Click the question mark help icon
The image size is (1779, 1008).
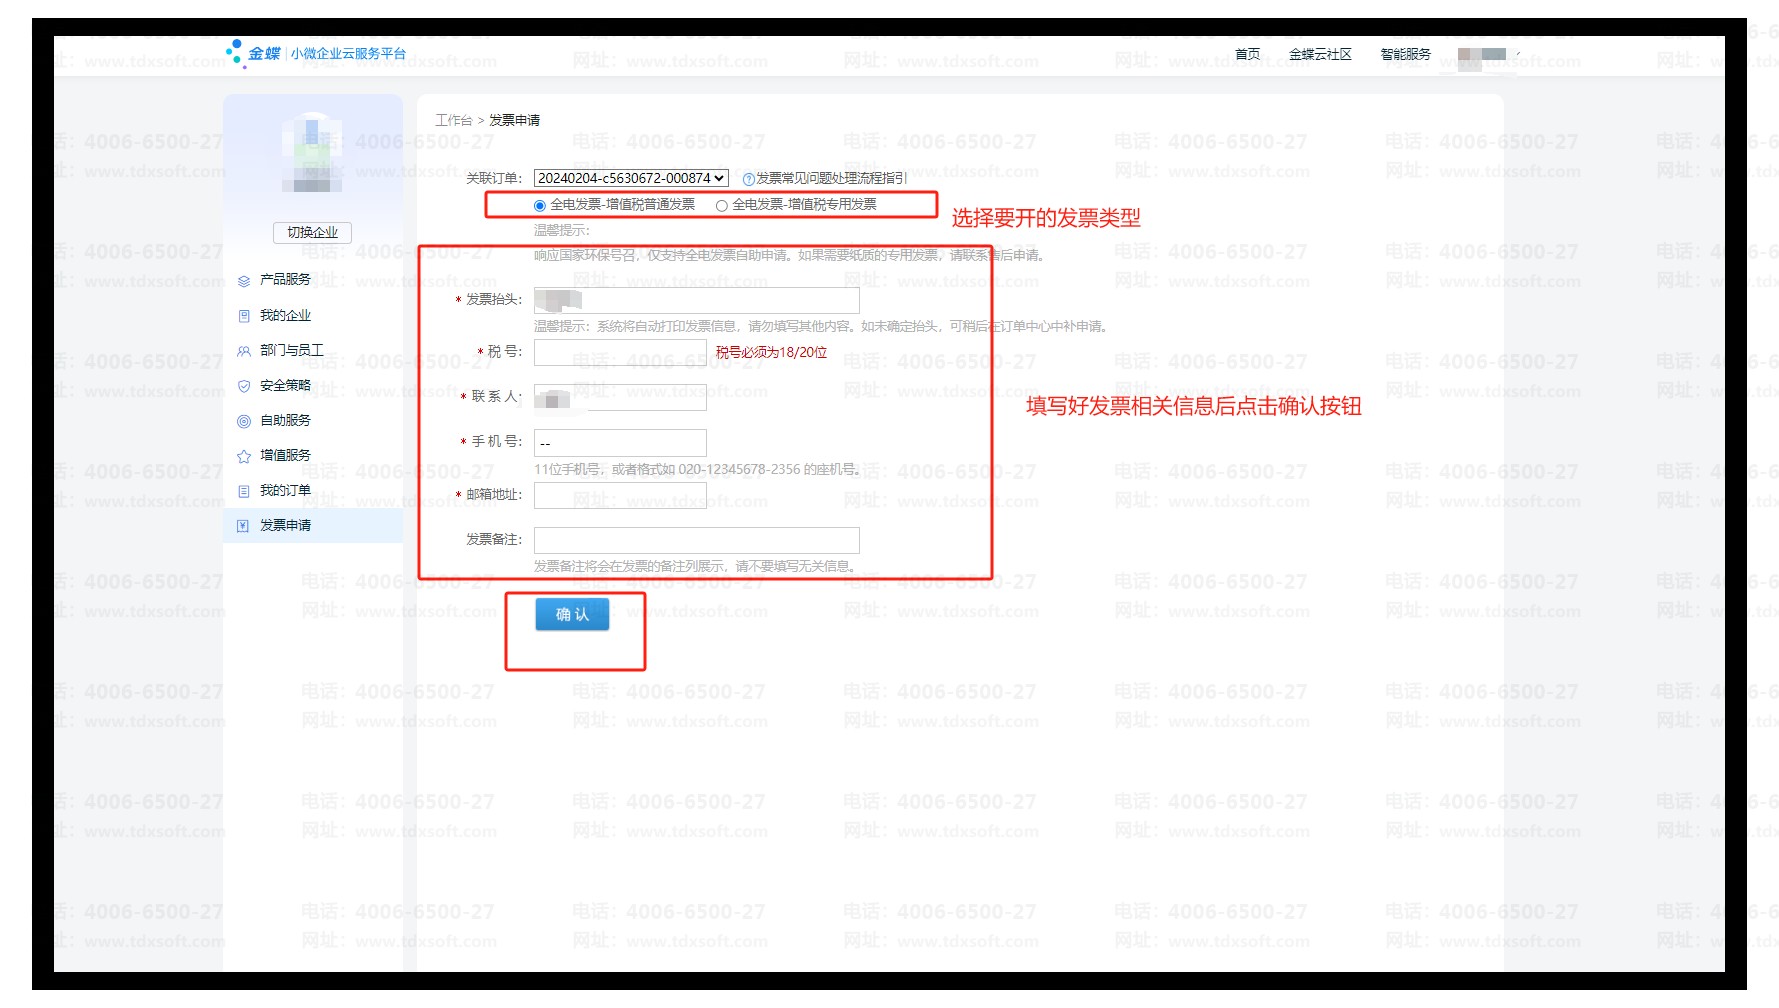click(748, 179)
